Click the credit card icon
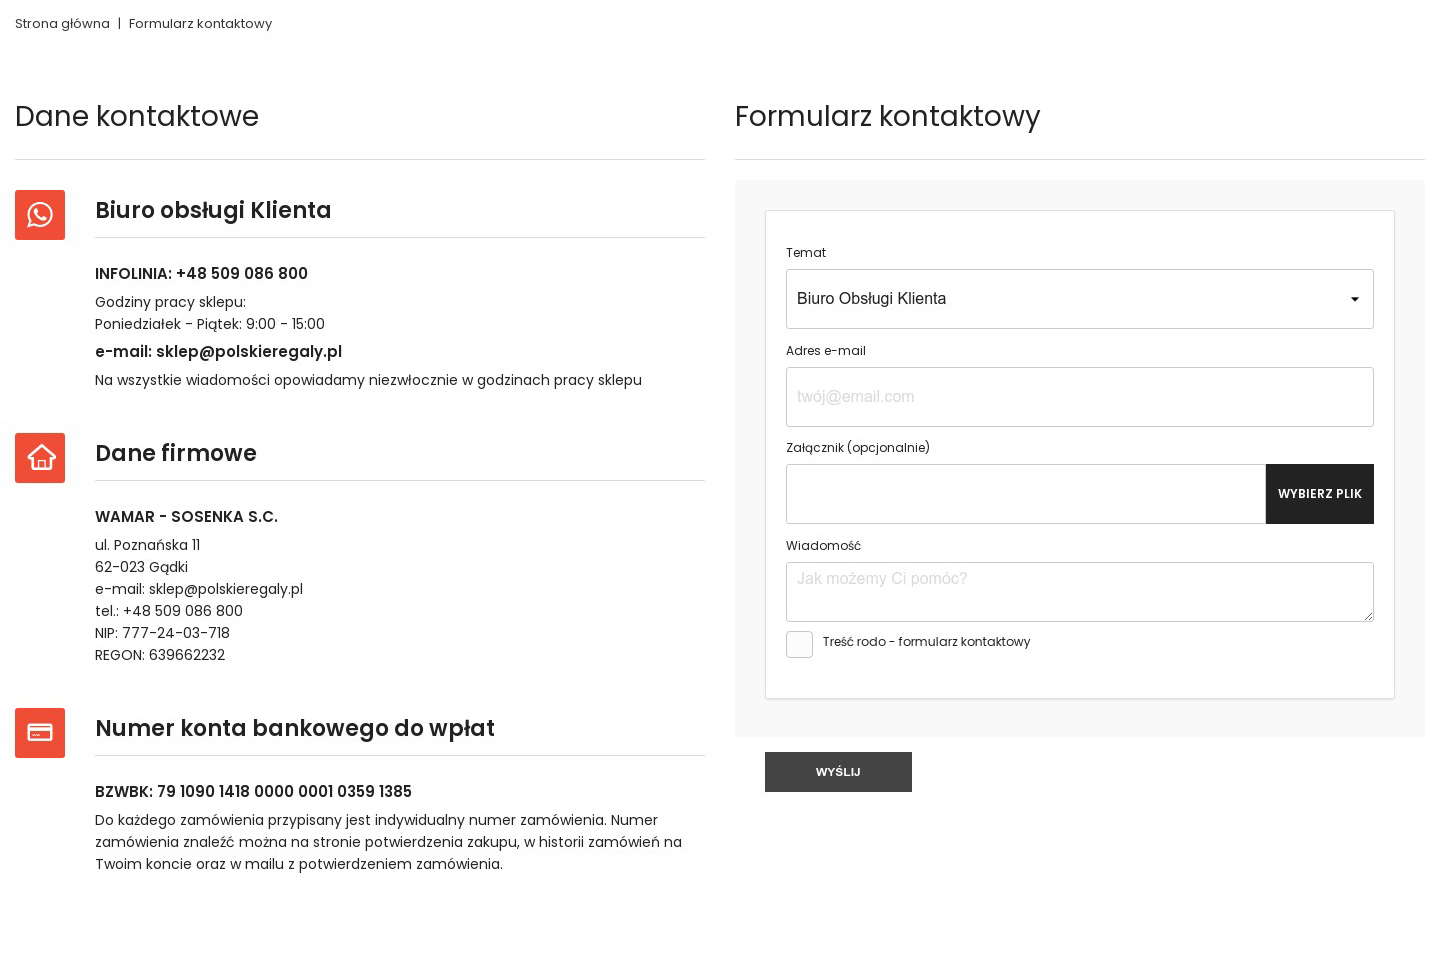 pyautogui.click(x=40, y=733)
